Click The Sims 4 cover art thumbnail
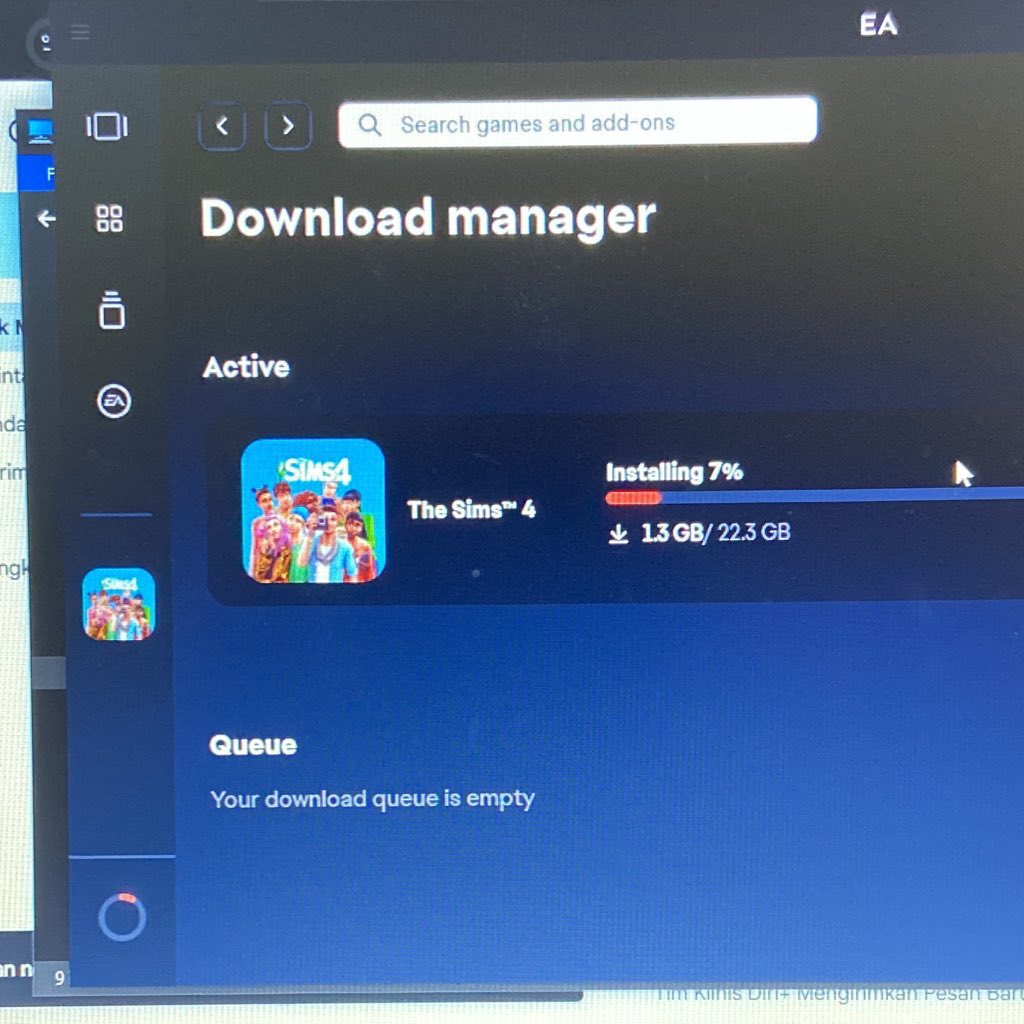1024x1024 pixels. (x=313, y=511)
